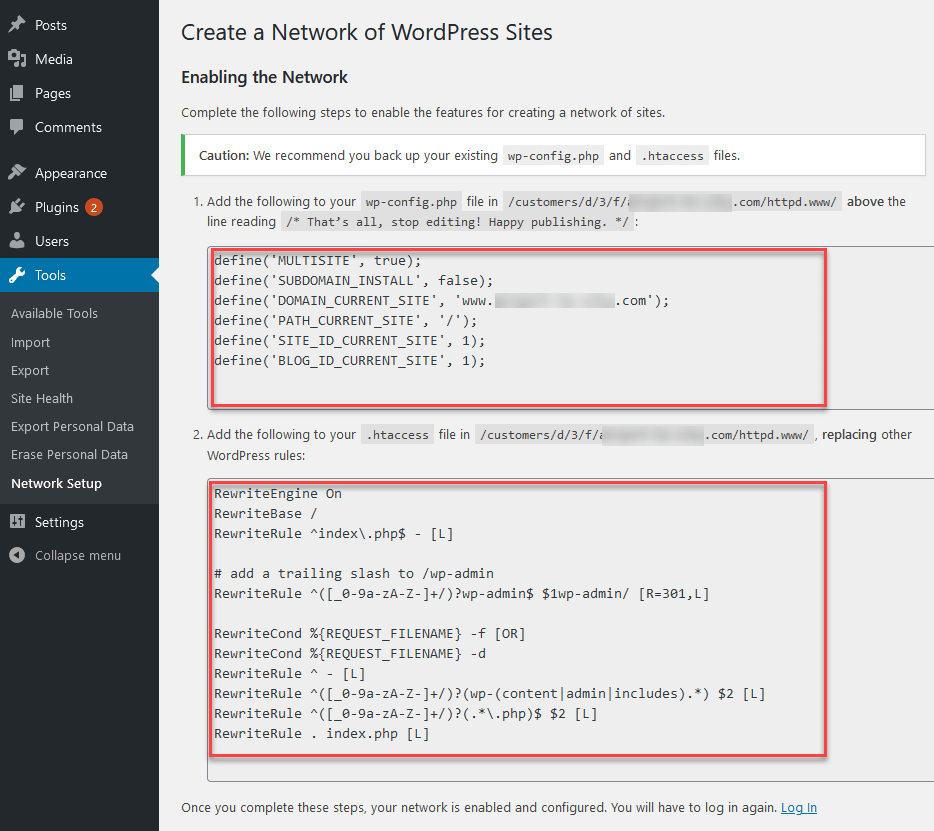Open the Appearance paintbrush icon
Viewport: 934px width, 831px height.
pyautogui.click(x=17, y=172)
